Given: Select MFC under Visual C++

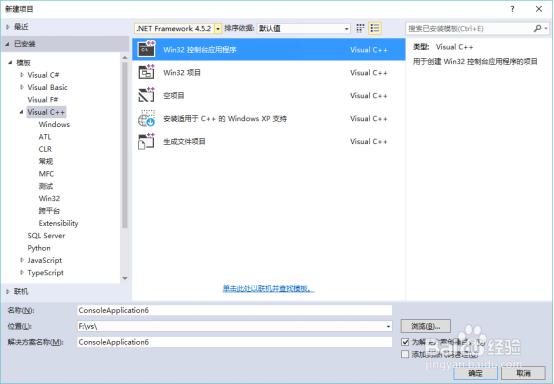Looking at the screenshot, I should (x=46, y=174).
